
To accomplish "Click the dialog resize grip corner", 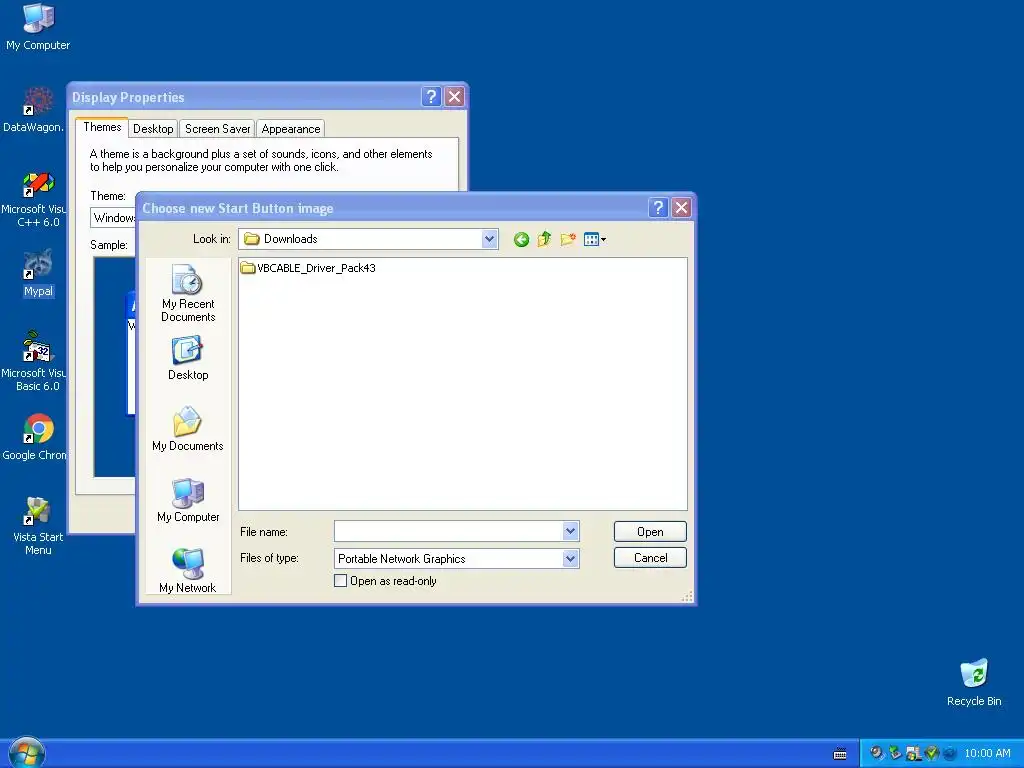I will [x=687, y=596].
